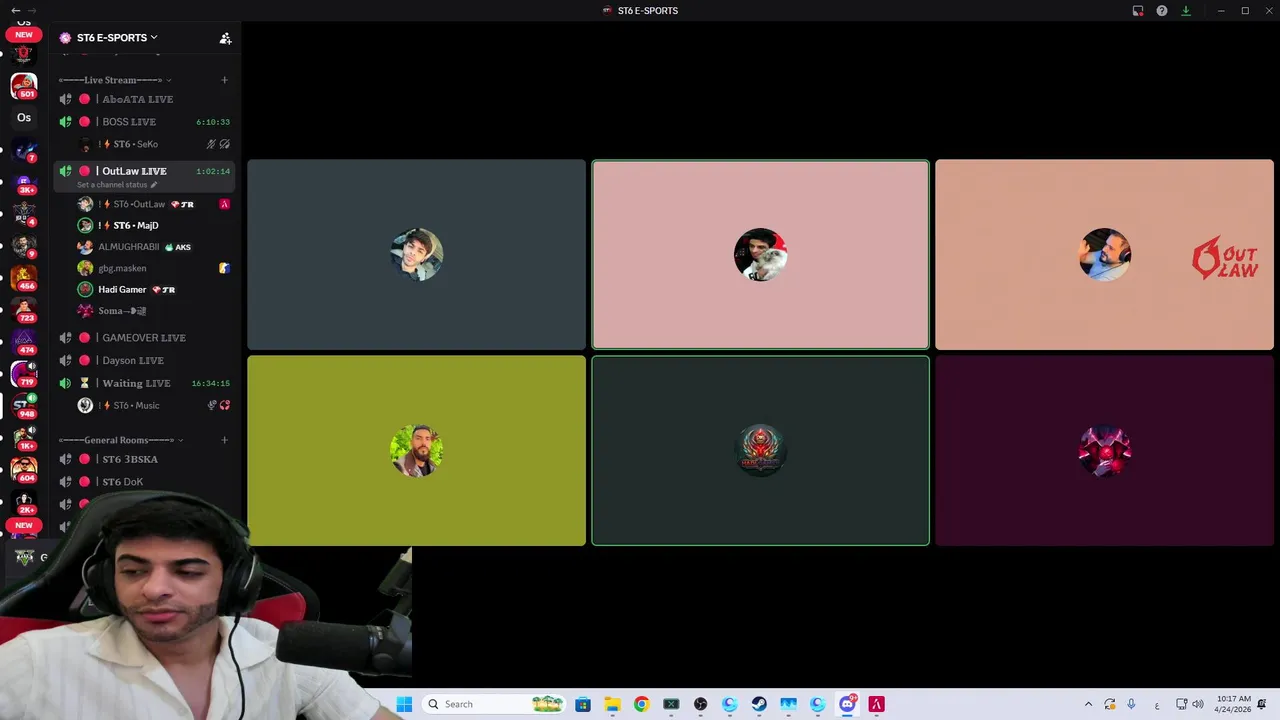This screenshot has height=720, width=1280.
Task: Open the clock showing 10:17 AM
Action: [x=1233, y=704]
